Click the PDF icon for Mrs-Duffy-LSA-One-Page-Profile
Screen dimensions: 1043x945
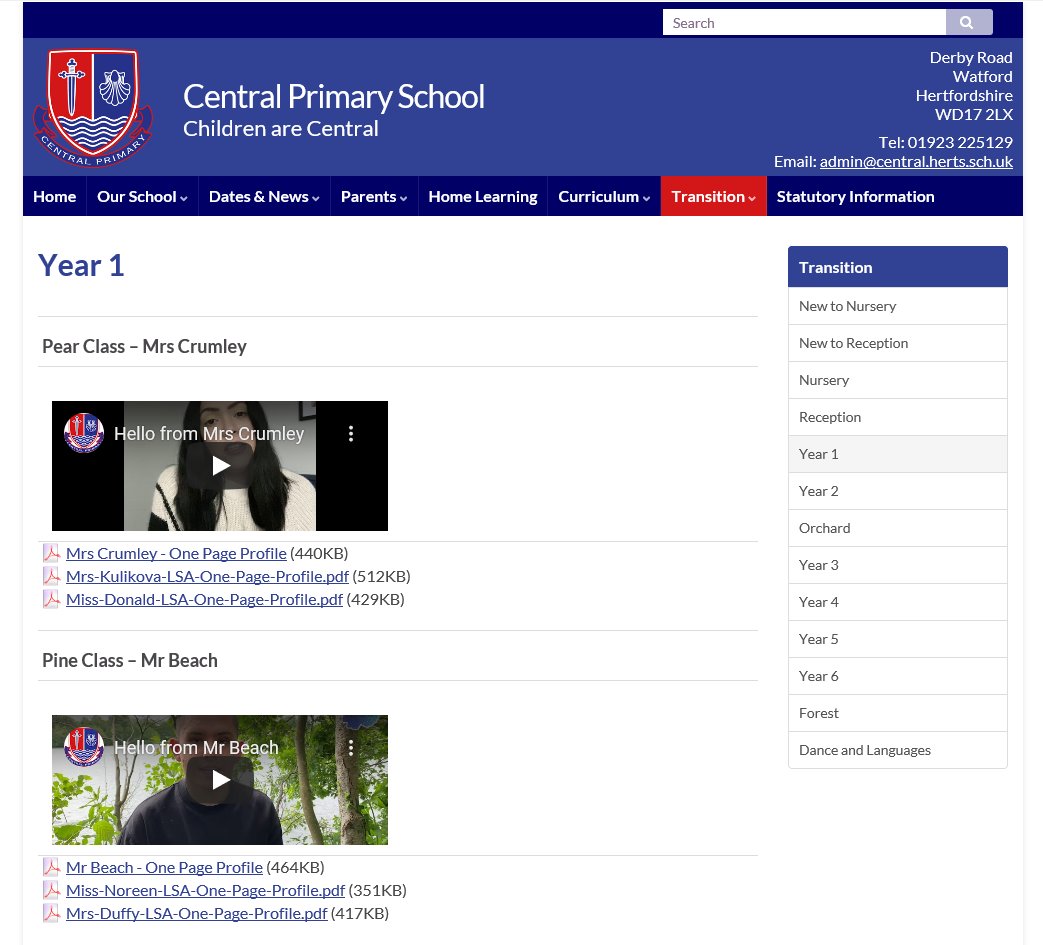coord(51,913)
